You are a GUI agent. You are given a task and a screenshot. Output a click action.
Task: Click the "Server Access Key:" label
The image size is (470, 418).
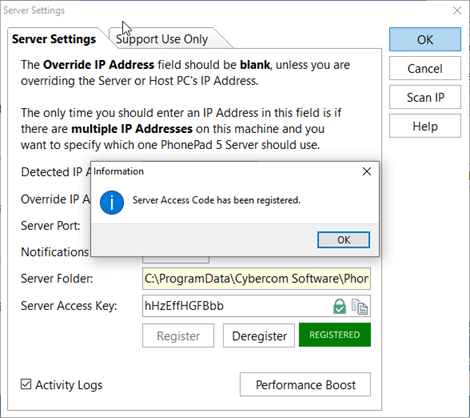pos(69,306)
